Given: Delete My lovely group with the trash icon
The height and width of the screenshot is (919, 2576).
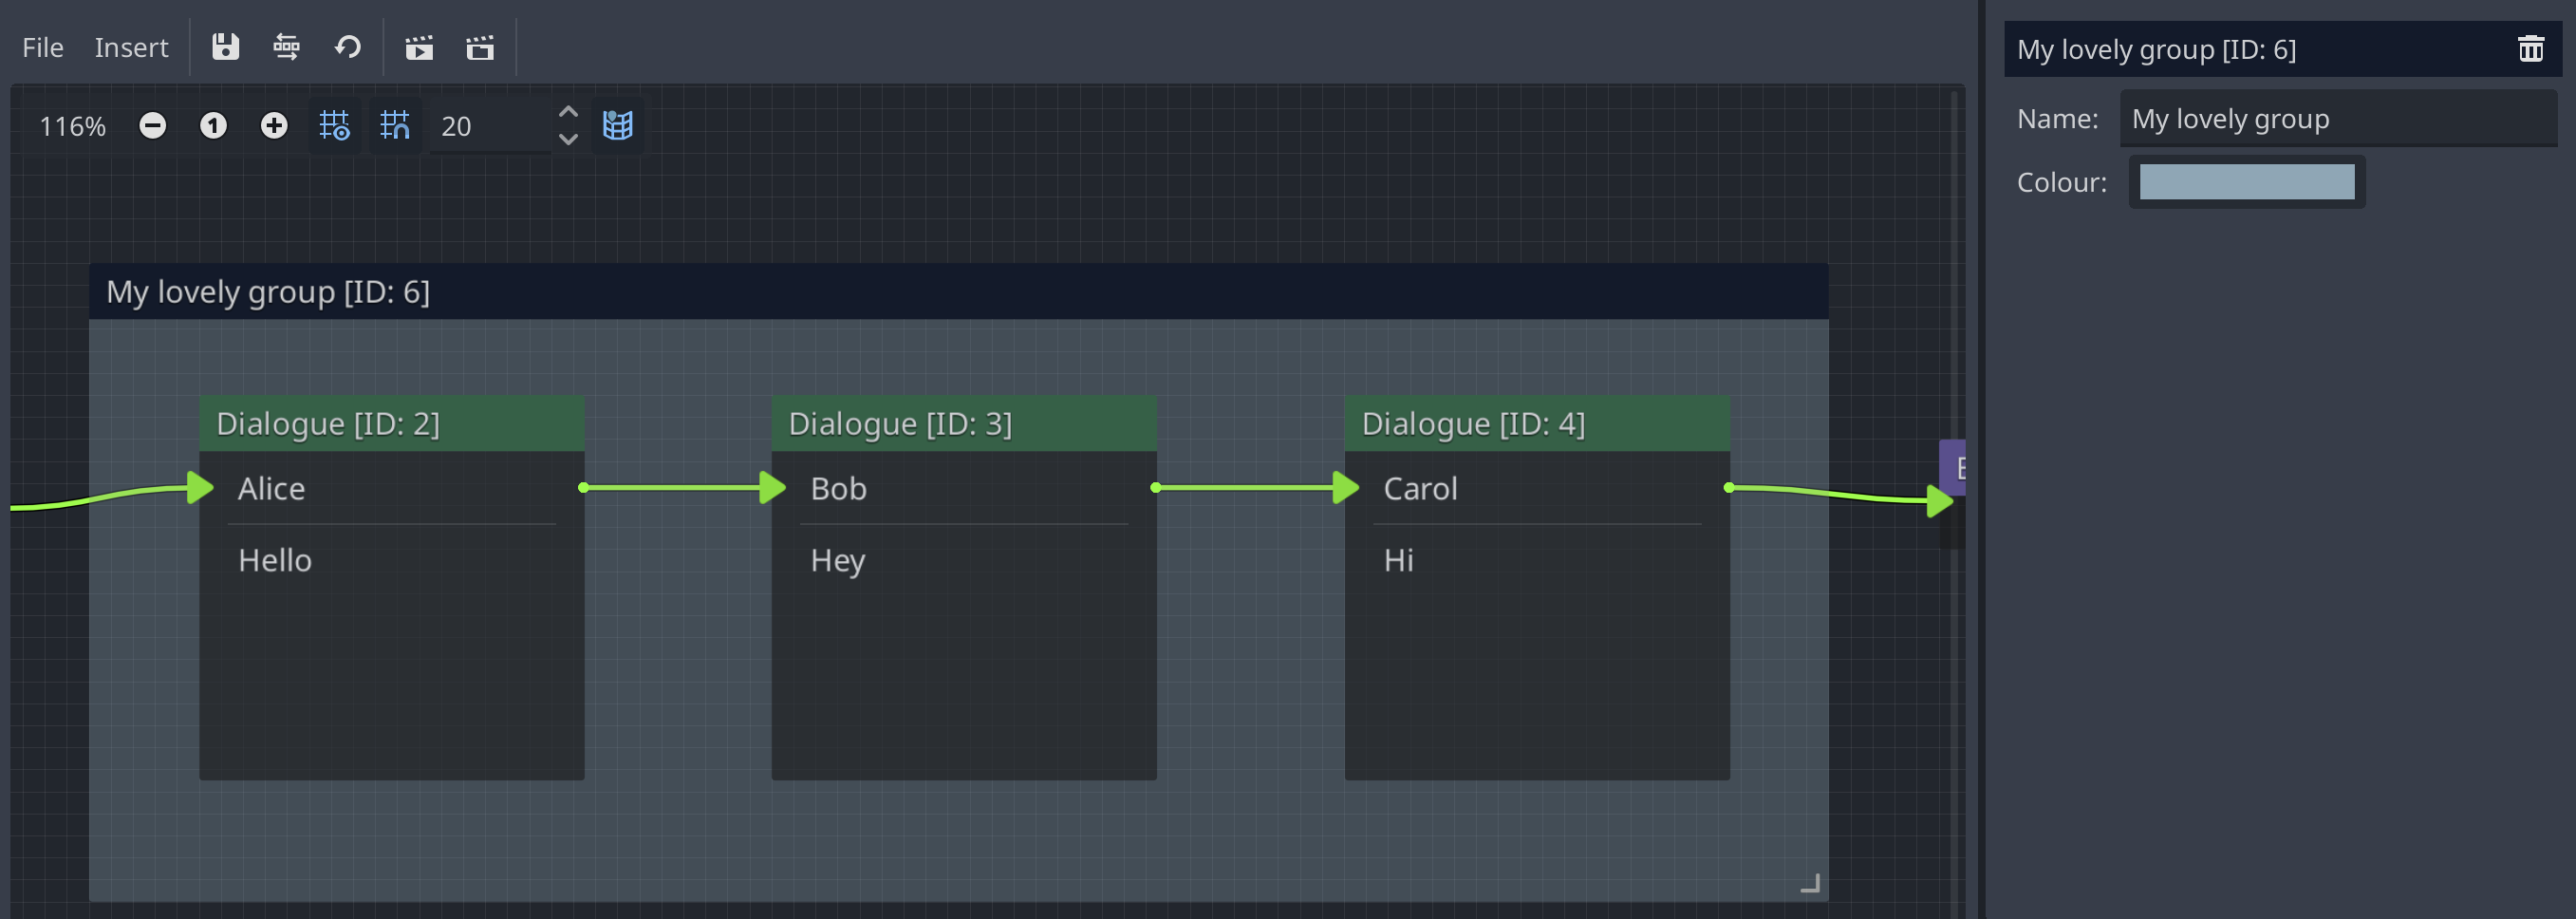Looking at the screenshot, I should [x=2531, y=47].
